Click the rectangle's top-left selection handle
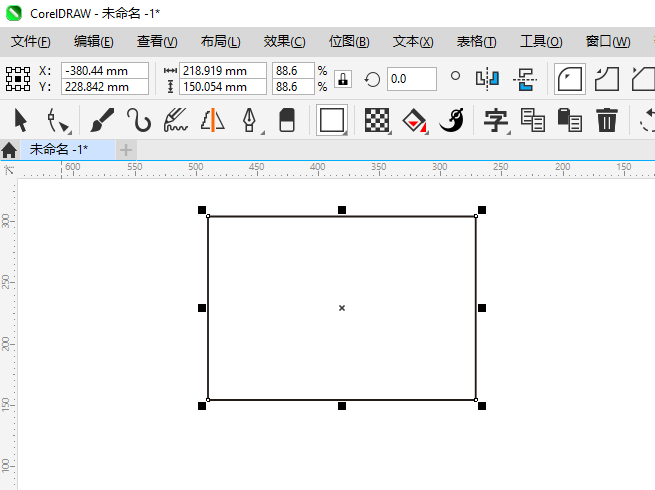The width and height of the screenshot is (655, 490). point(202,210)
